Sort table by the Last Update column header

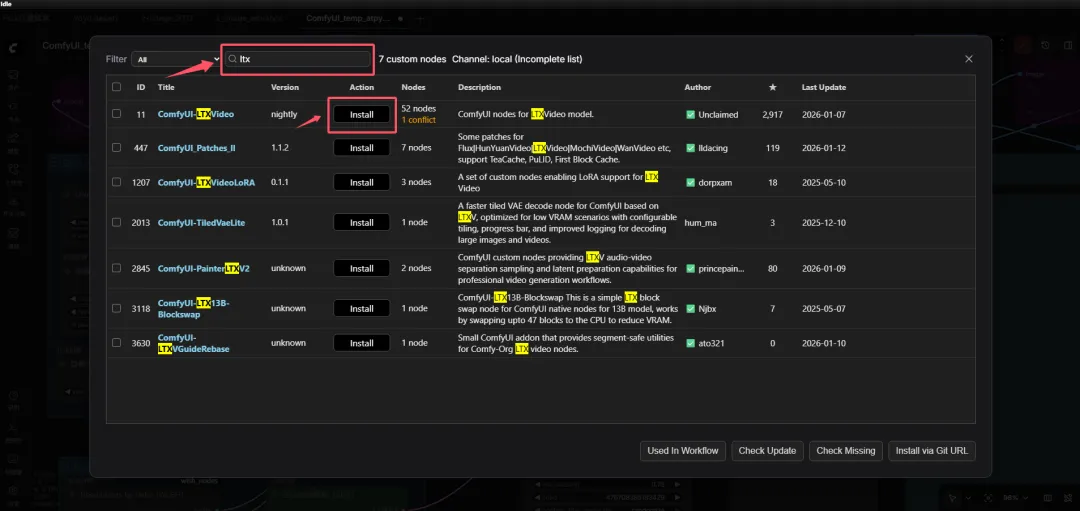[824, 87]
